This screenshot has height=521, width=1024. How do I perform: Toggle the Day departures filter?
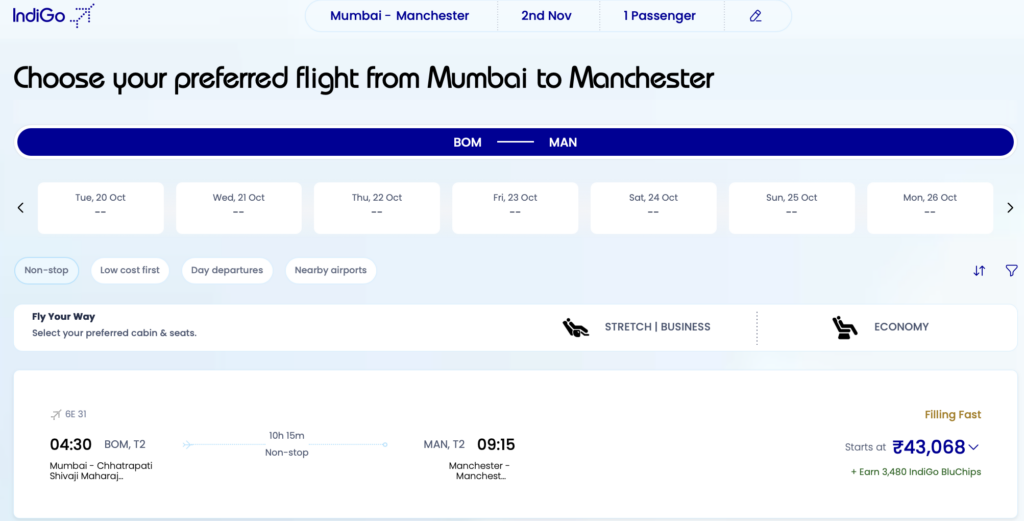coord(227,270)
